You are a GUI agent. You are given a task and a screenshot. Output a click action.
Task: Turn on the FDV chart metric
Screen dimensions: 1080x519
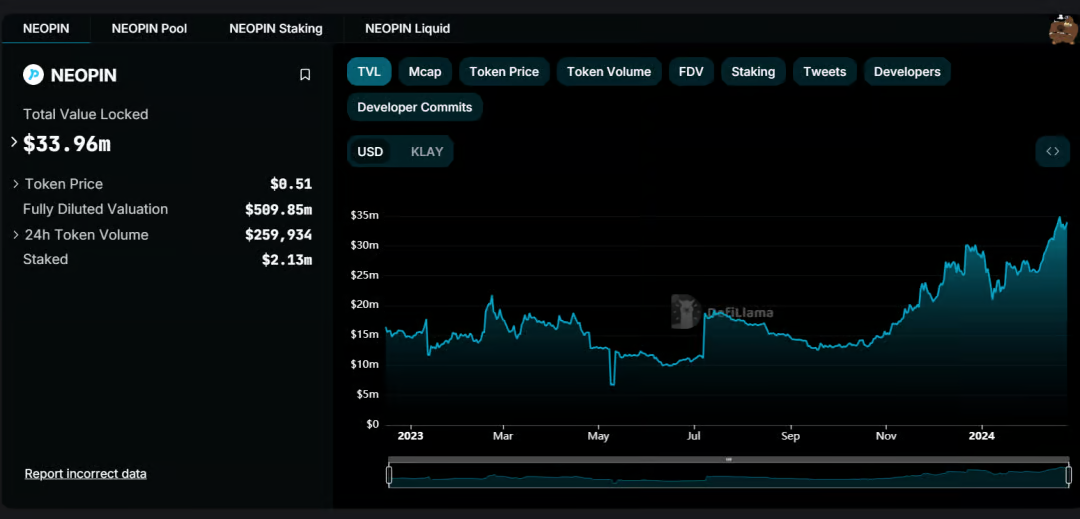pyautogui.click(x=690, y=72)
